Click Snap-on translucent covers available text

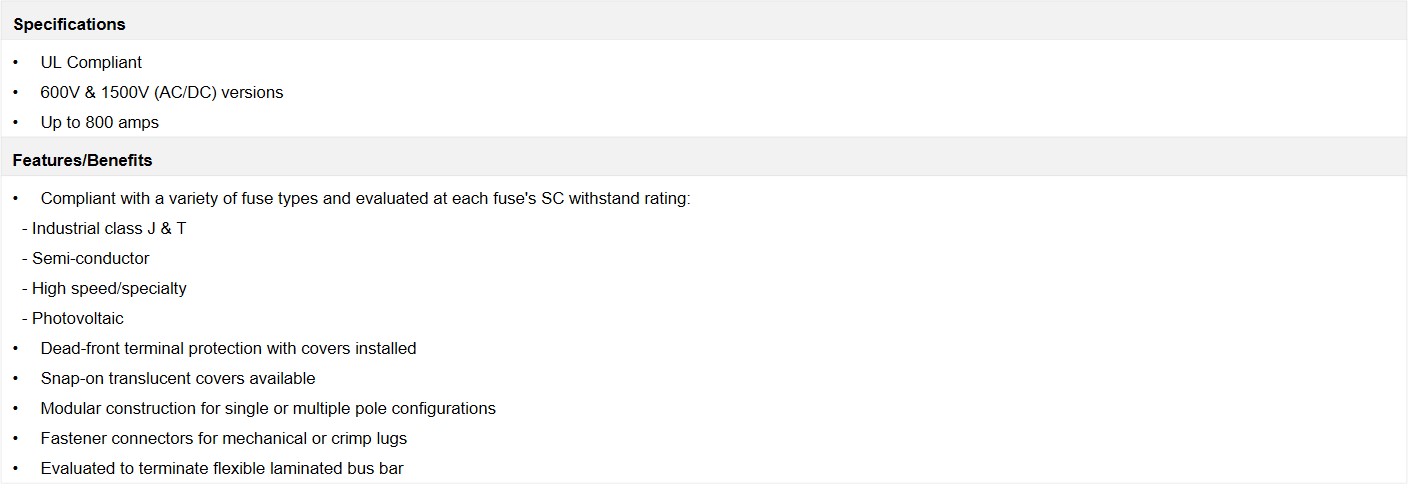pos(178,378)
